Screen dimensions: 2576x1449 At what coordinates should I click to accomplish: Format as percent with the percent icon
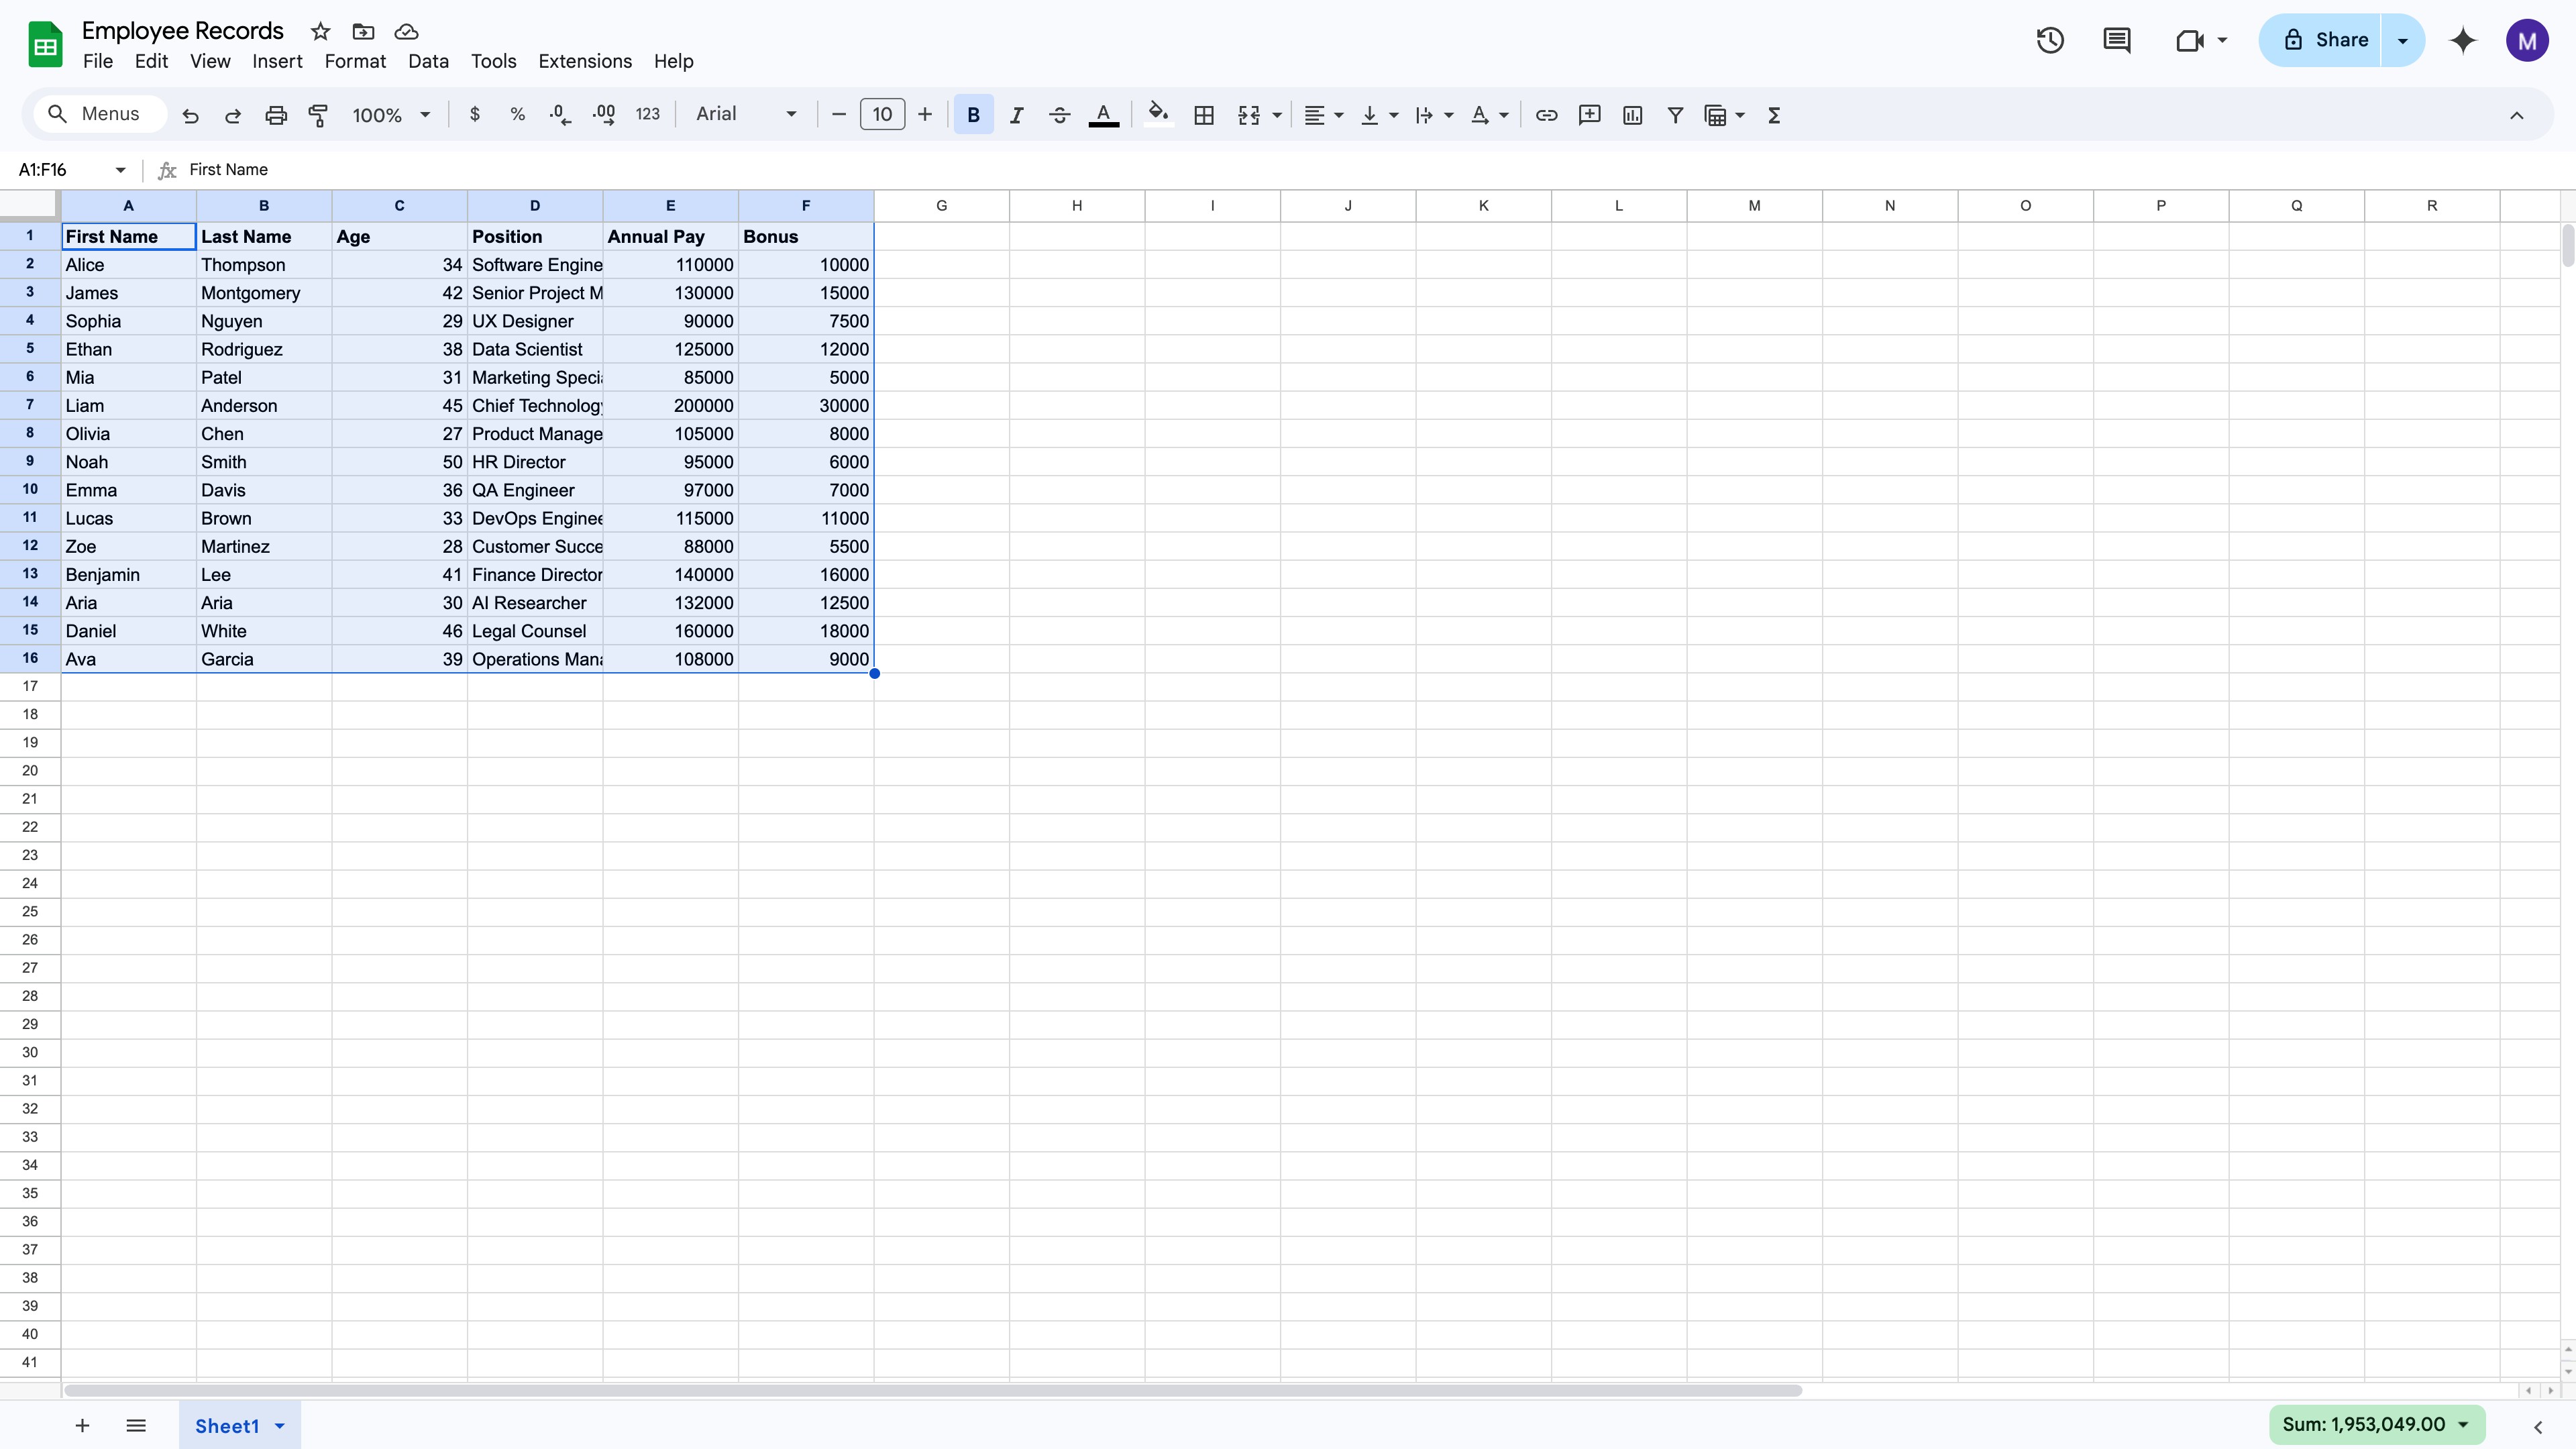(517, 115)
